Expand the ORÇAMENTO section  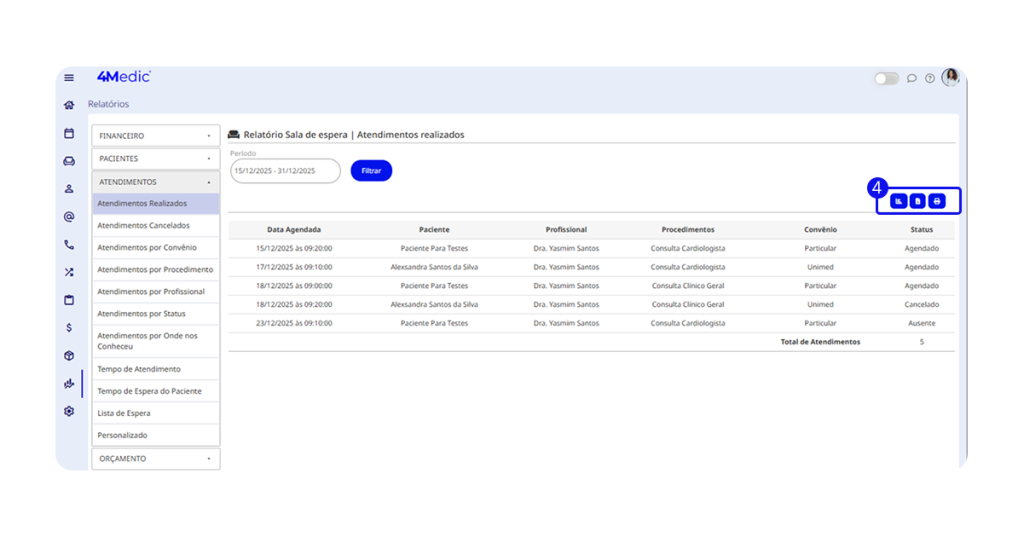pos(155,459)
